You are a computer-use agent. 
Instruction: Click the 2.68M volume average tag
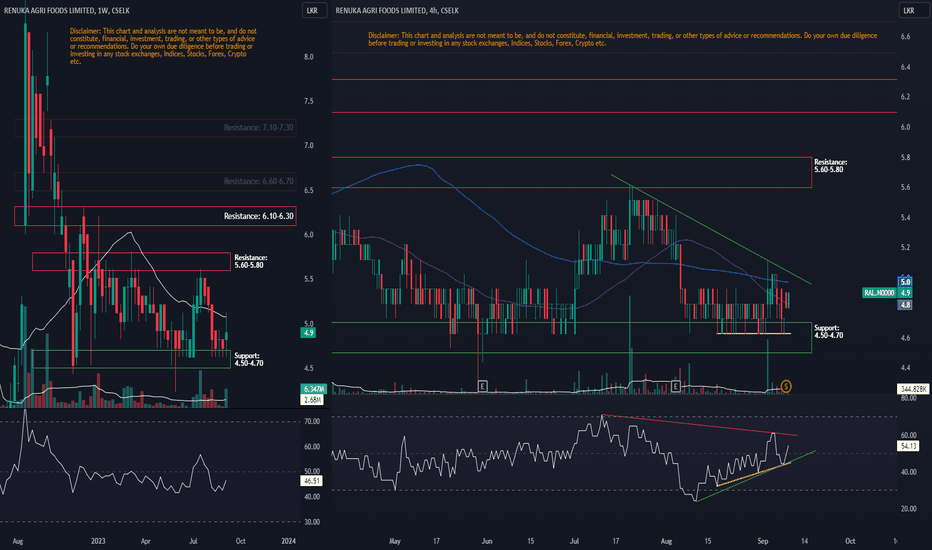pyautogui.click(x=313, y=400)
